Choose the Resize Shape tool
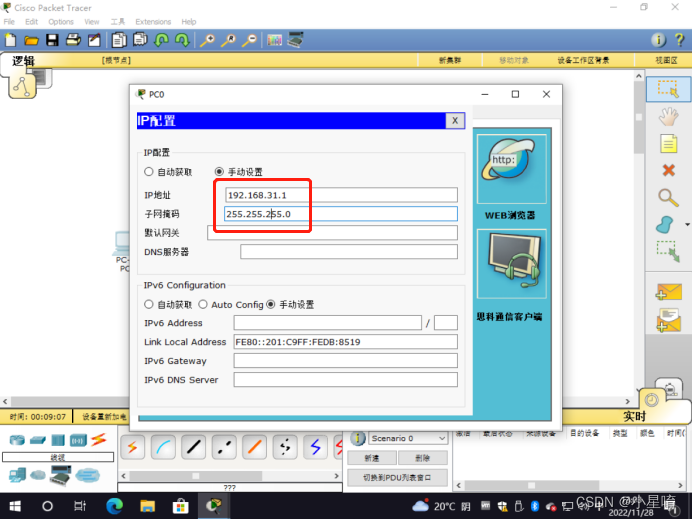 (x=668, y=251)
